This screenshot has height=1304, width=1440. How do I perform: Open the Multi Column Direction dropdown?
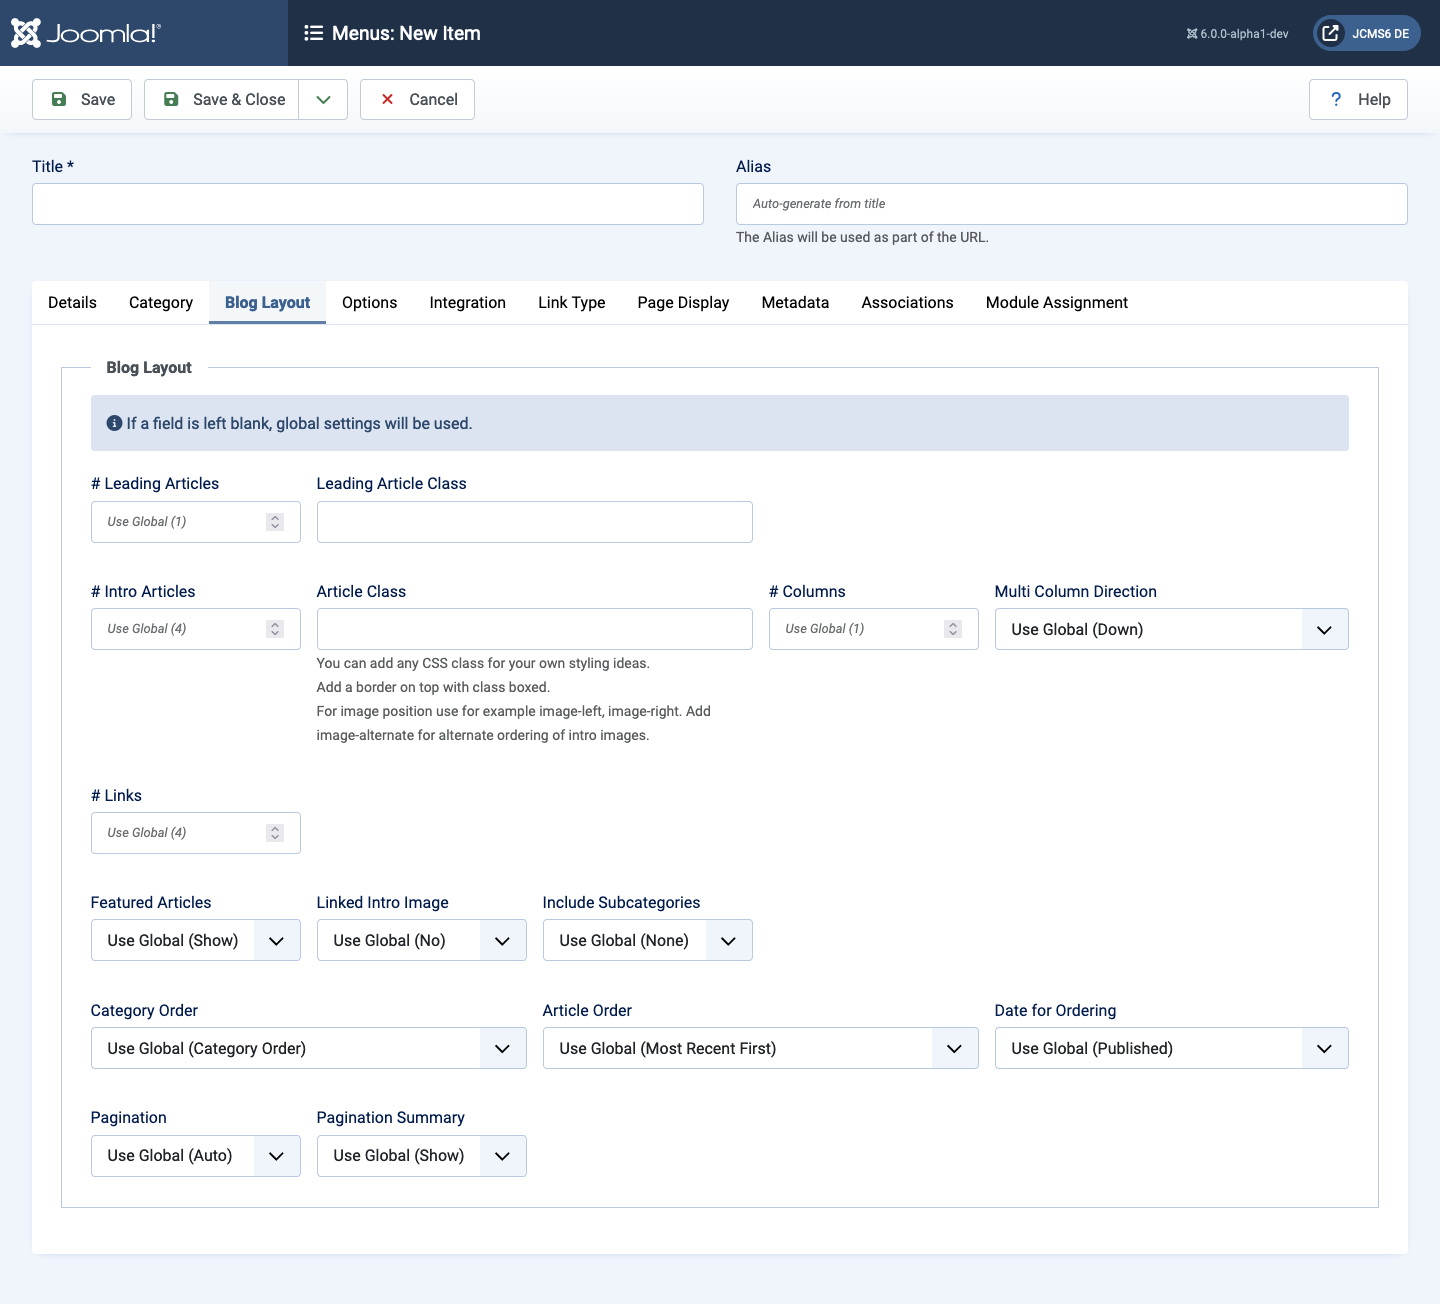click(x=1172, y=629)
